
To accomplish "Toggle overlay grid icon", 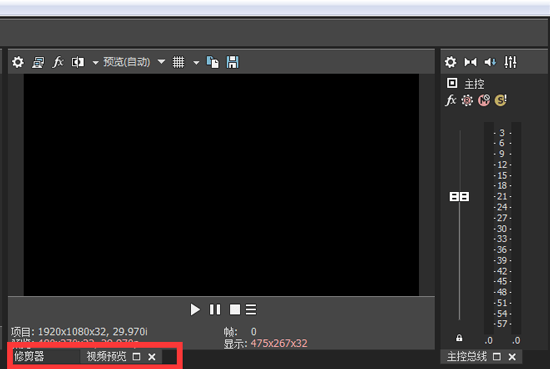I will pos(179,62).
